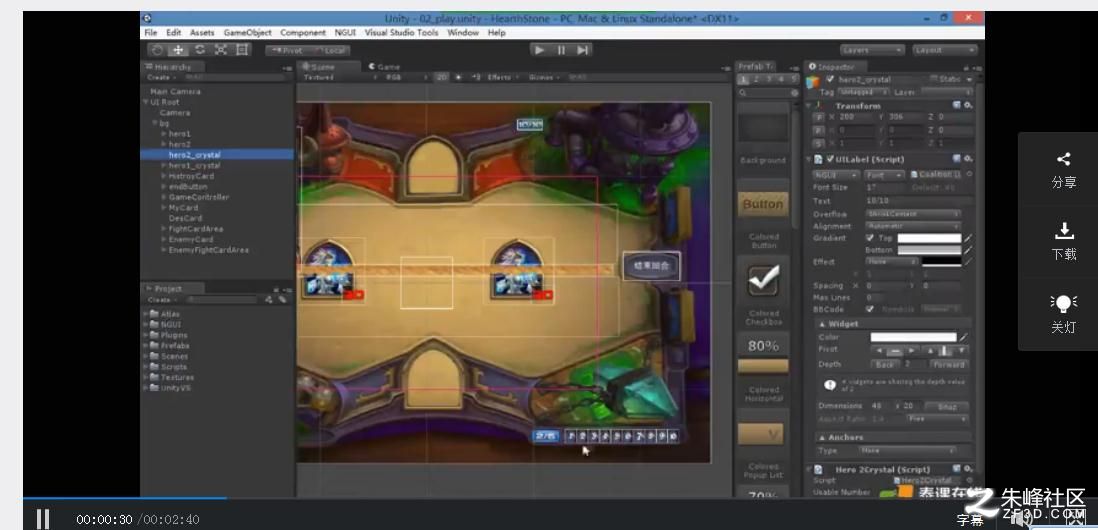Click the Depth Forward button
This screenshot has width=1098, height=530.
click(950, 364)
